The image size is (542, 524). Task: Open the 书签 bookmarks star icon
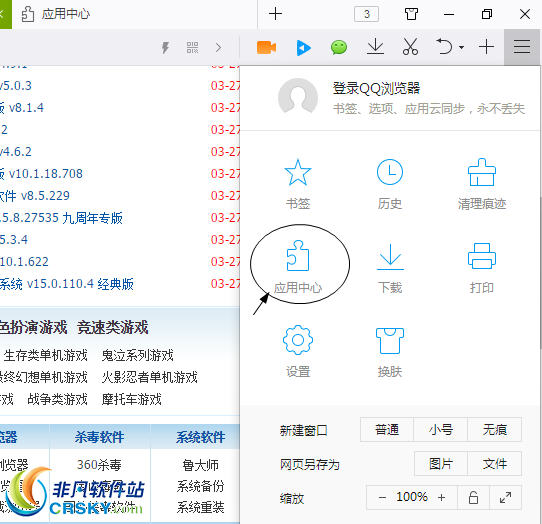[x=298, y=172]
